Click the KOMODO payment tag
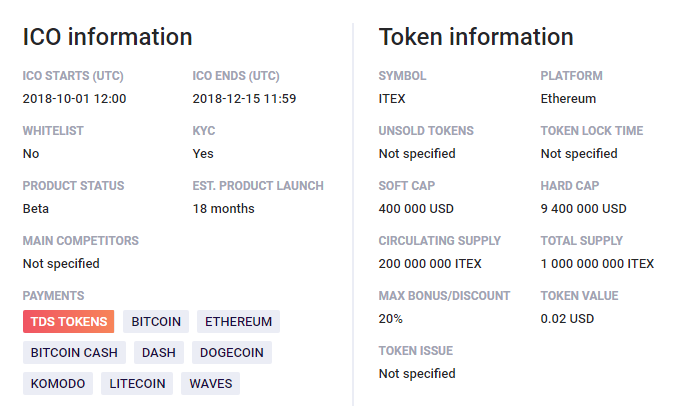The width and height of the screenshot is (694, 419). point(58,383)
